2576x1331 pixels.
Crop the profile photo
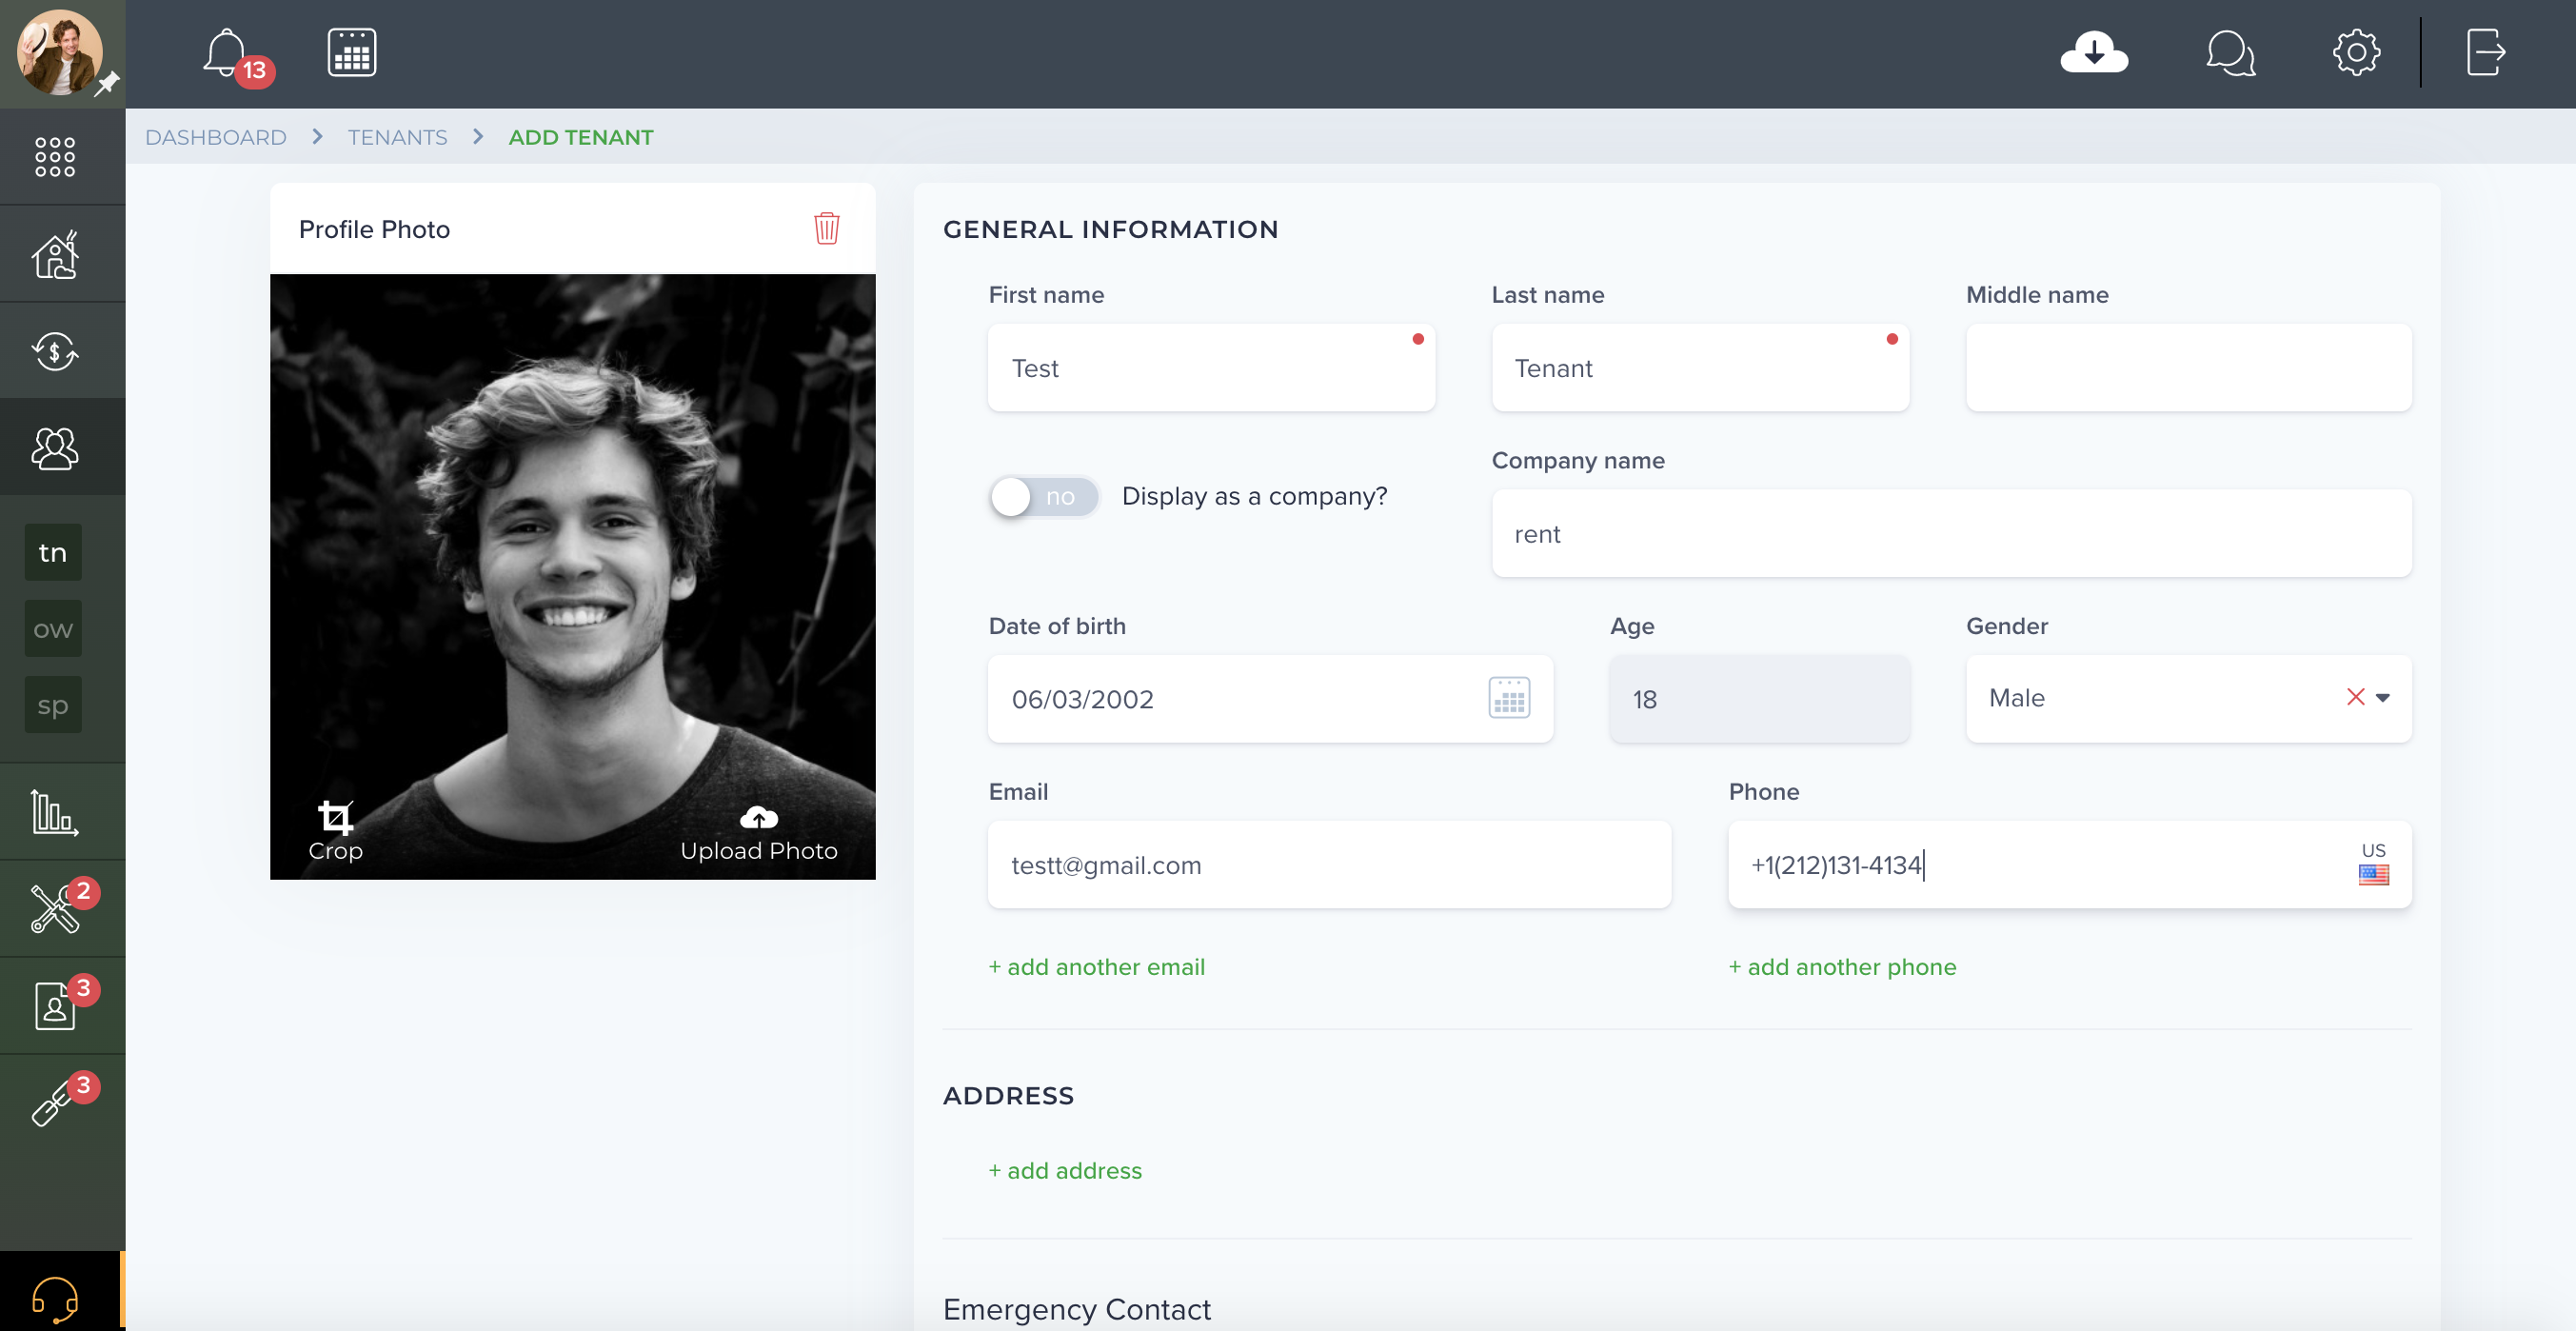click(335, 831)
